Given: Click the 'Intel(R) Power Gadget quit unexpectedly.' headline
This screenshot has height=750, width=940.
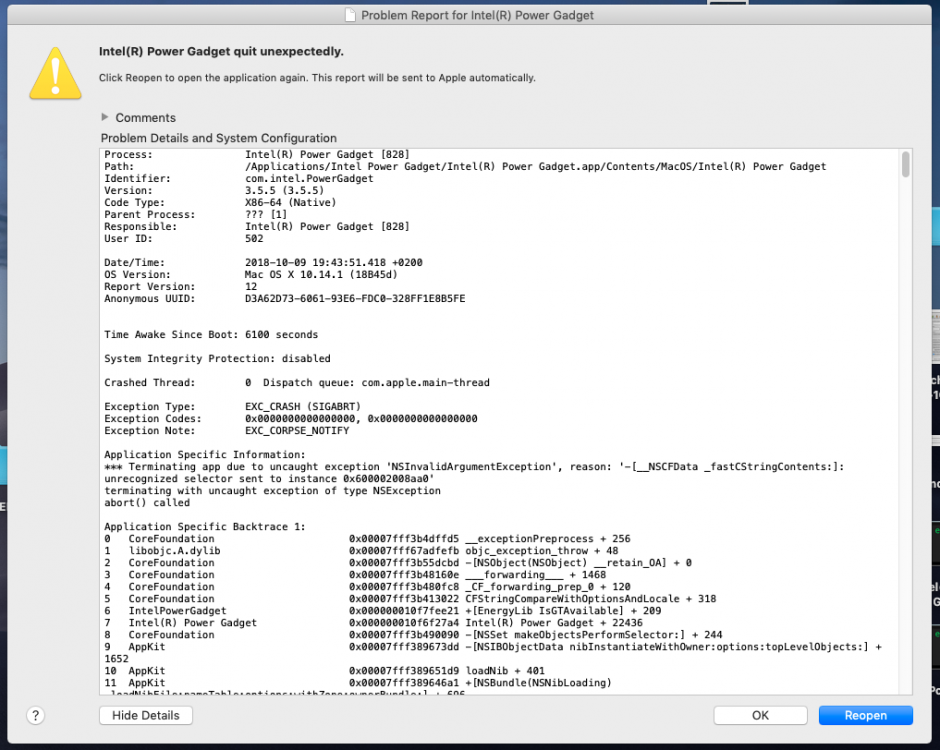Looking at the screenshot, I should point(221,52).
